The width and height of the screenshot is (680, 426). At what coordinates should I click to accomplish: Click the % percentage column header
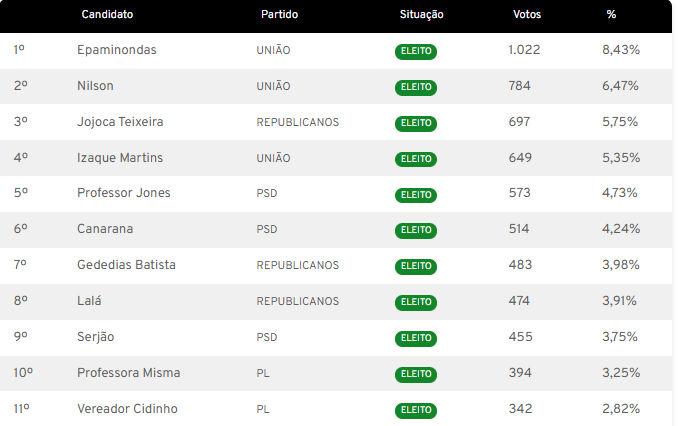tap(611, 16)
